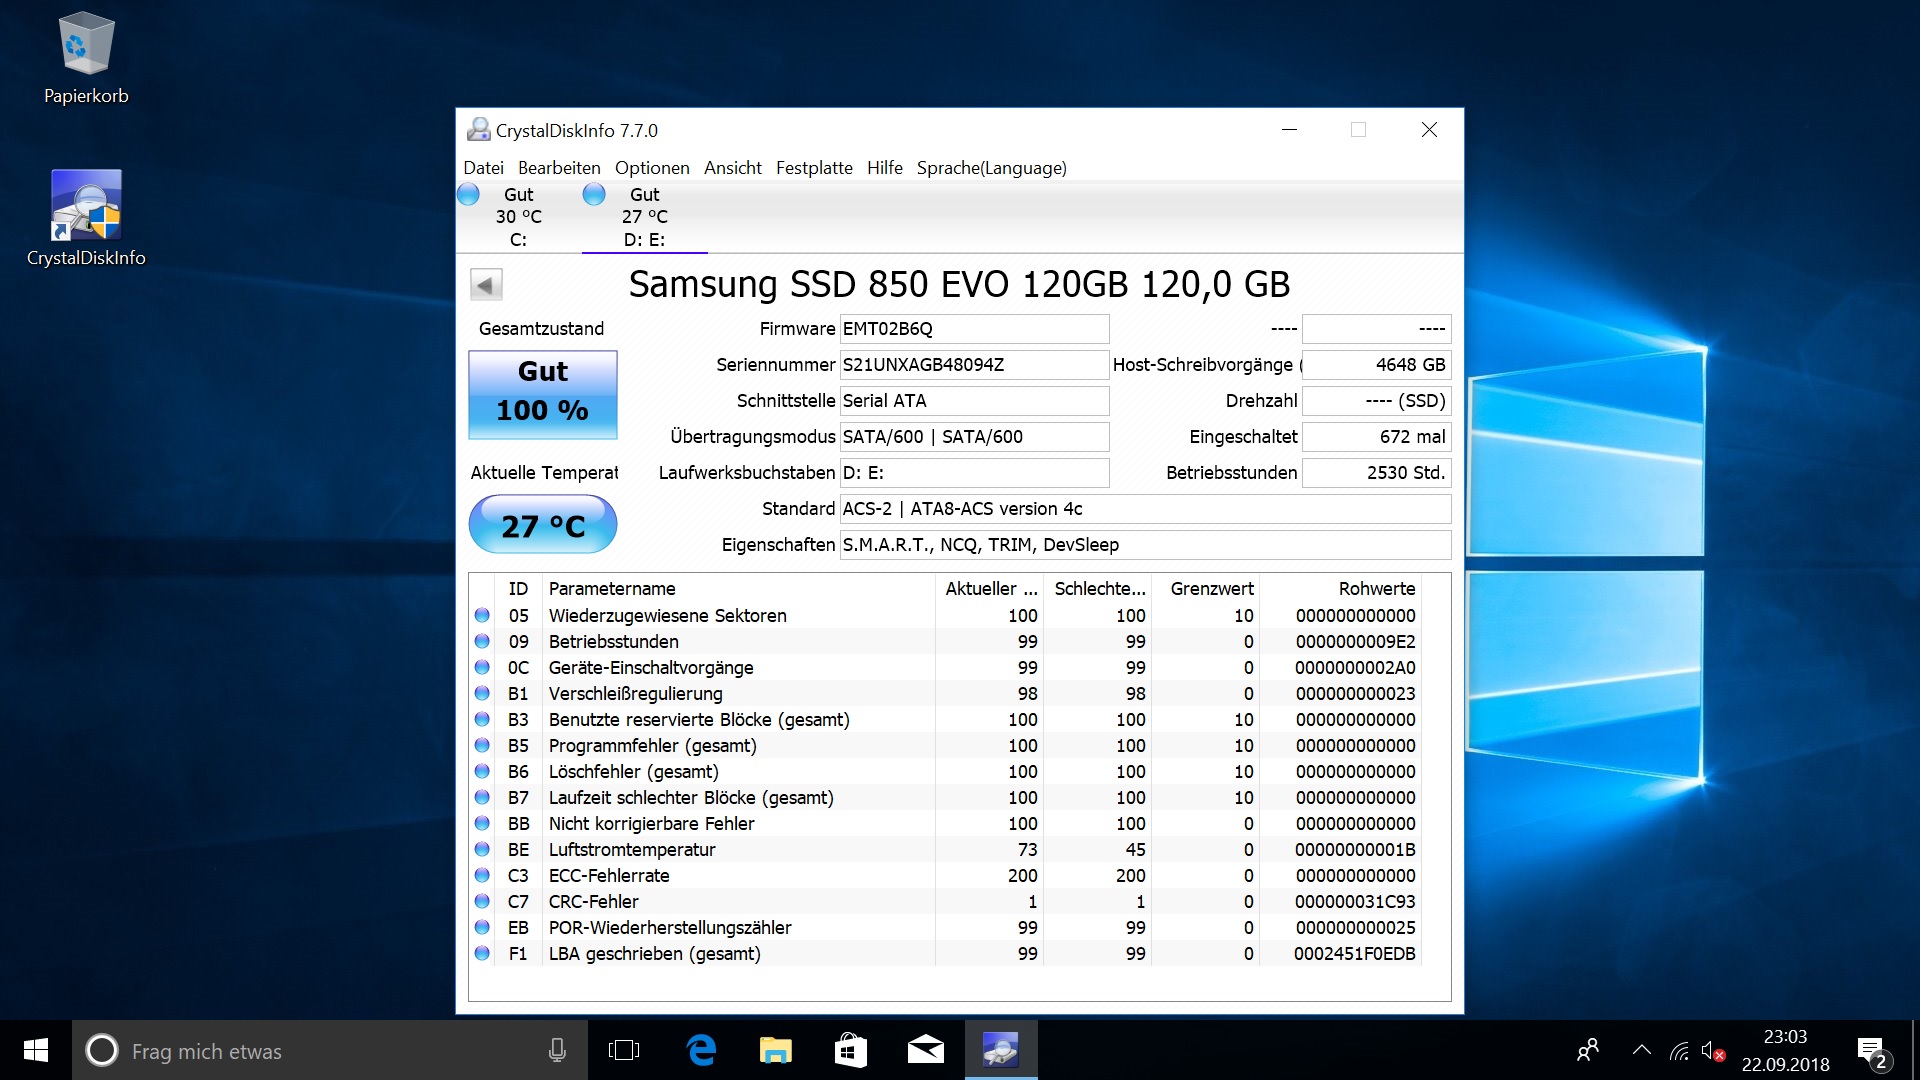The image size is (1920, 1080).
Task: Open the Datei menu
Action: (483, 168)
